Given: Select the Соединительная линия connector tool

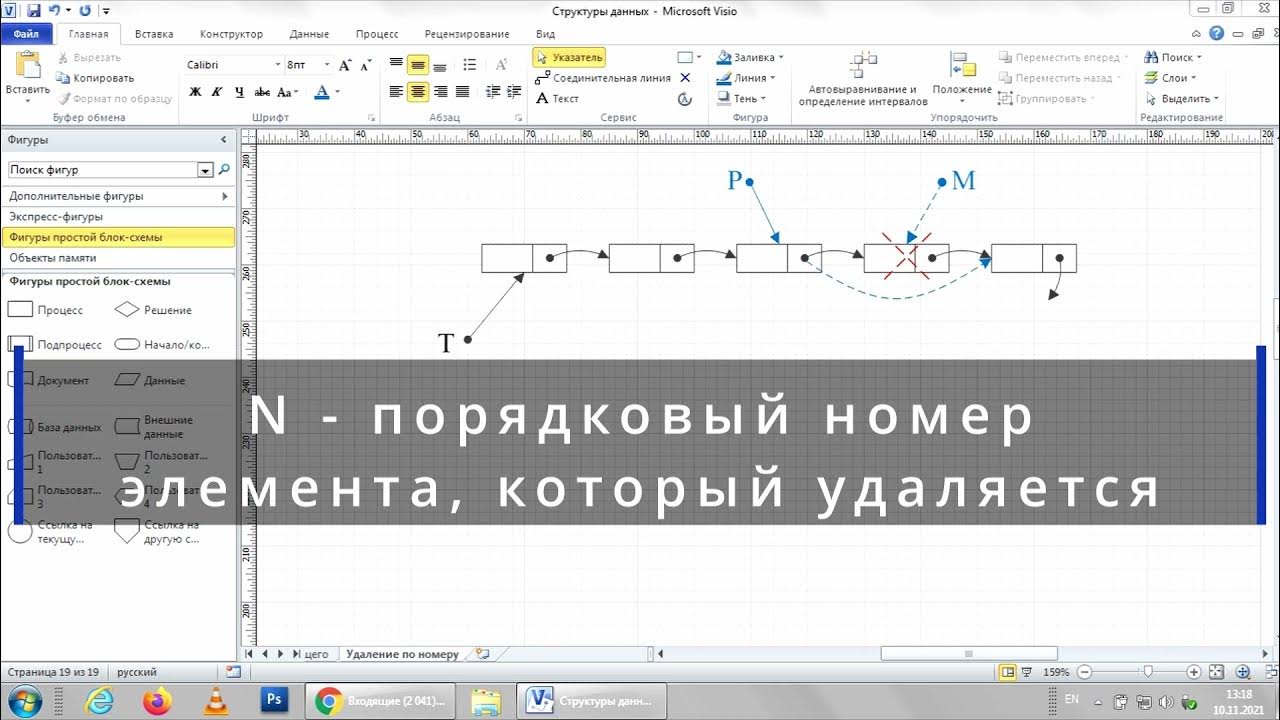Looking at the screenshot, I should [x=603, y=78].
